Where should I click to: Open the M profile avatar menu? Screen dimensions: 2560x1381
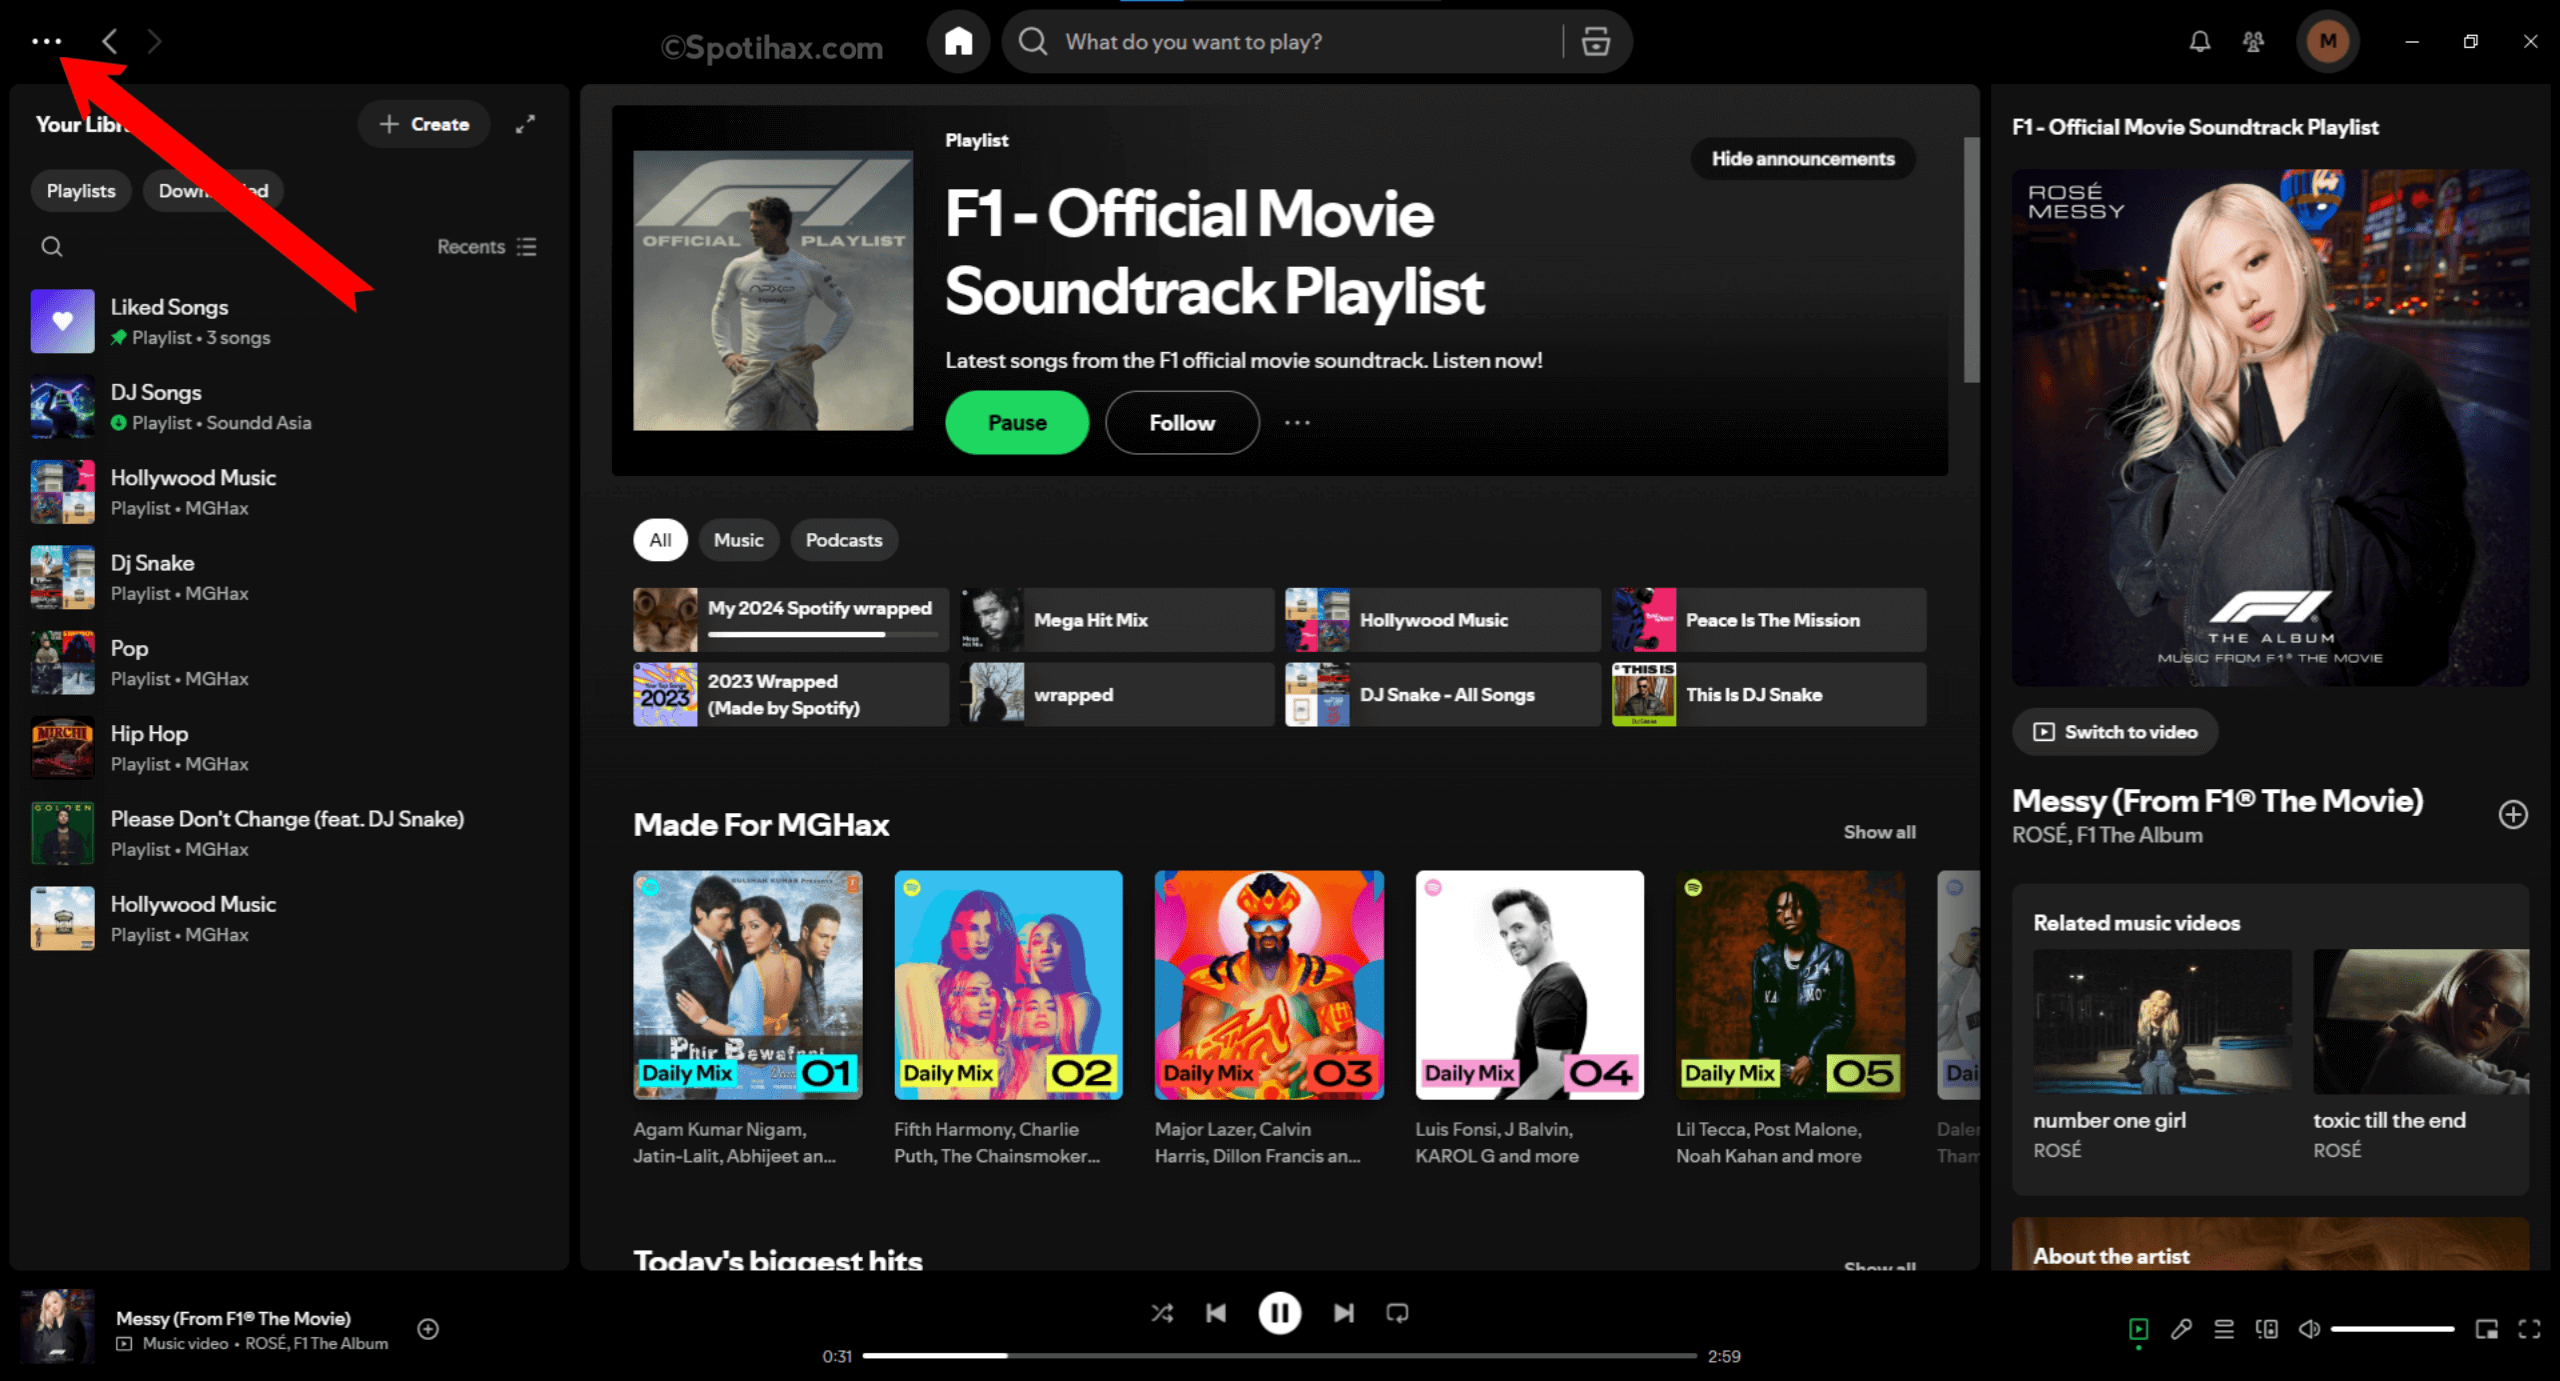pyautogui.click(x=2328, y=41)
